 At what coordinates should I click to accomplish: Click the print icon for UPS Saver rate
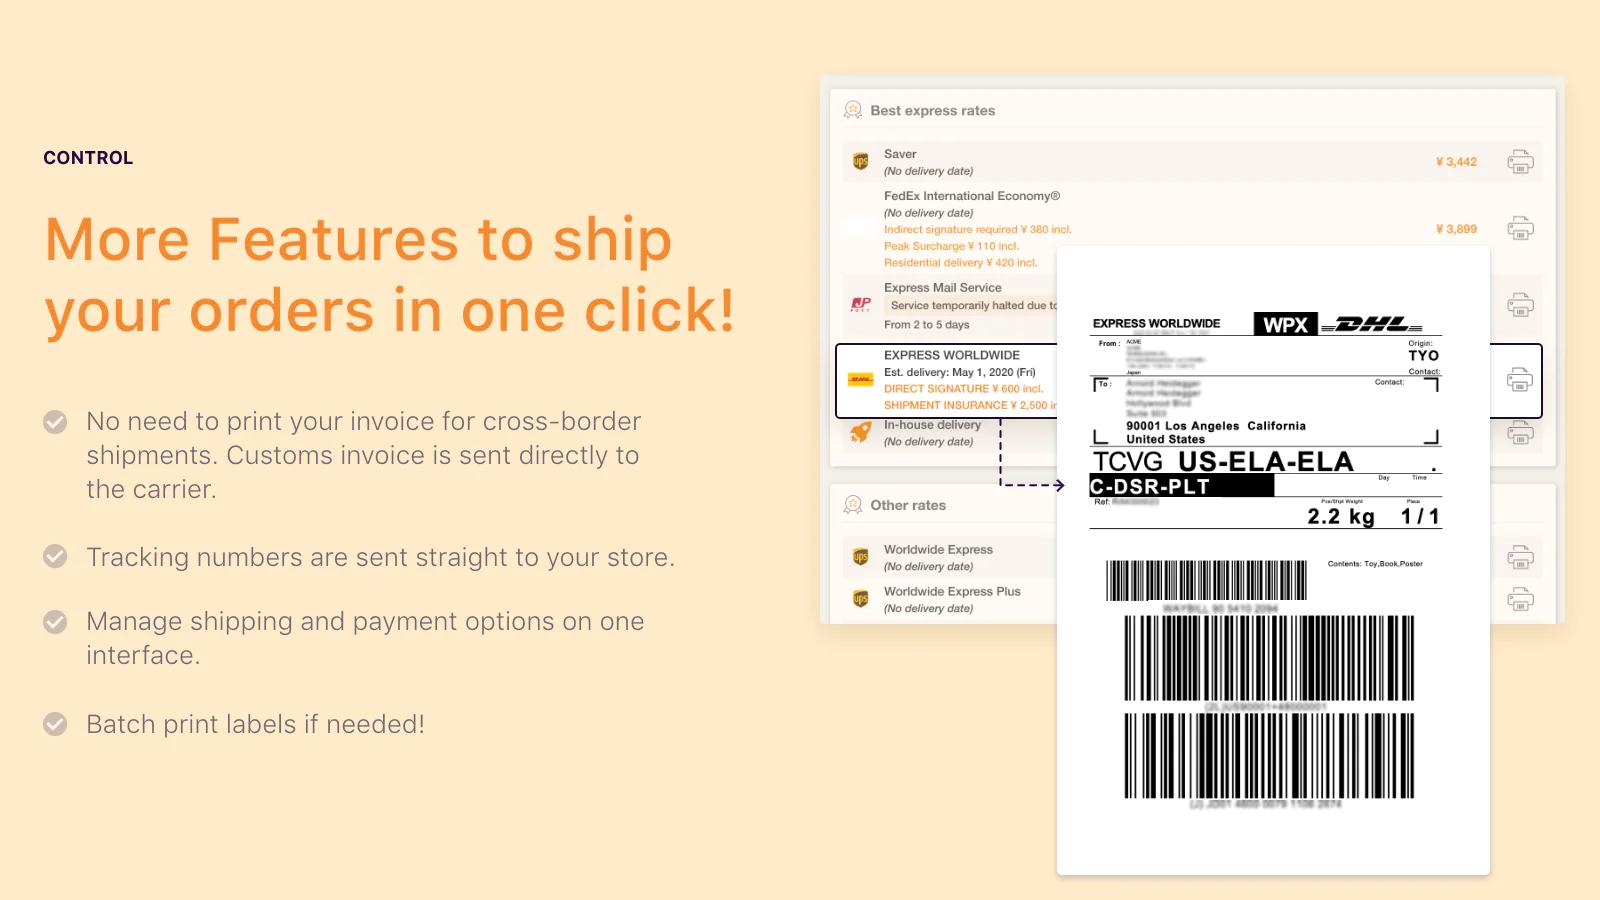[1520, 161]
